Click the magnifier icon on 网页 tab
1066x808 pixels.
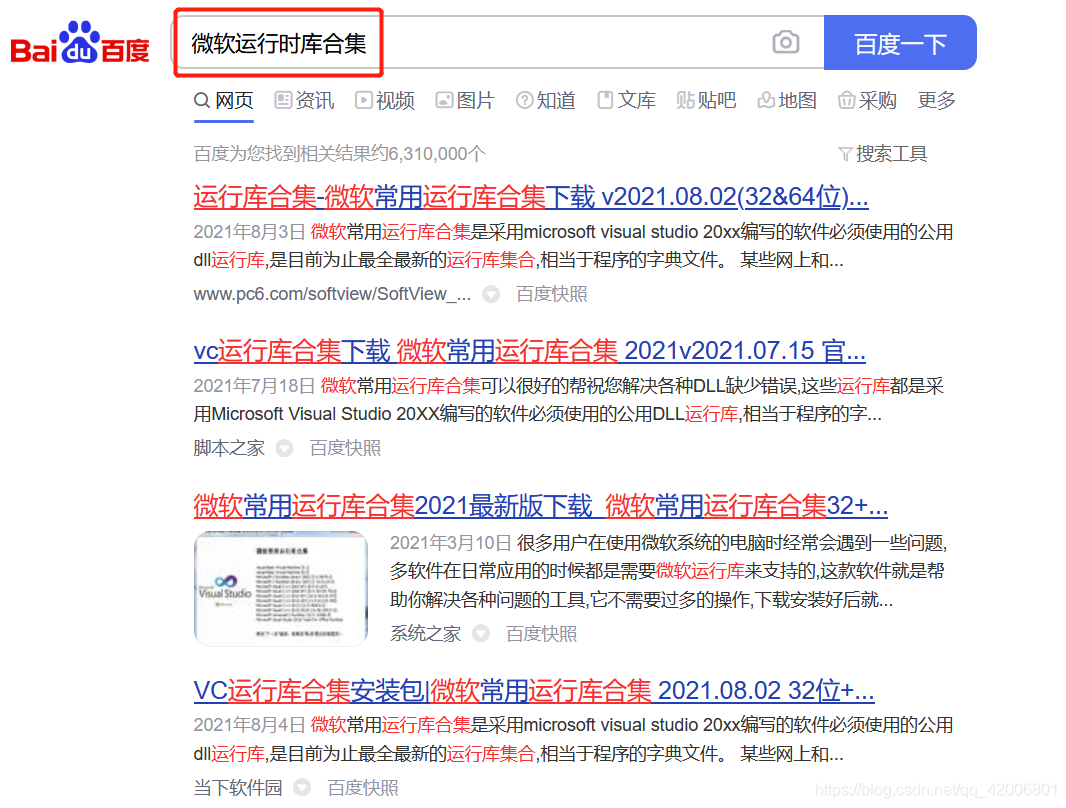point(202,101)
